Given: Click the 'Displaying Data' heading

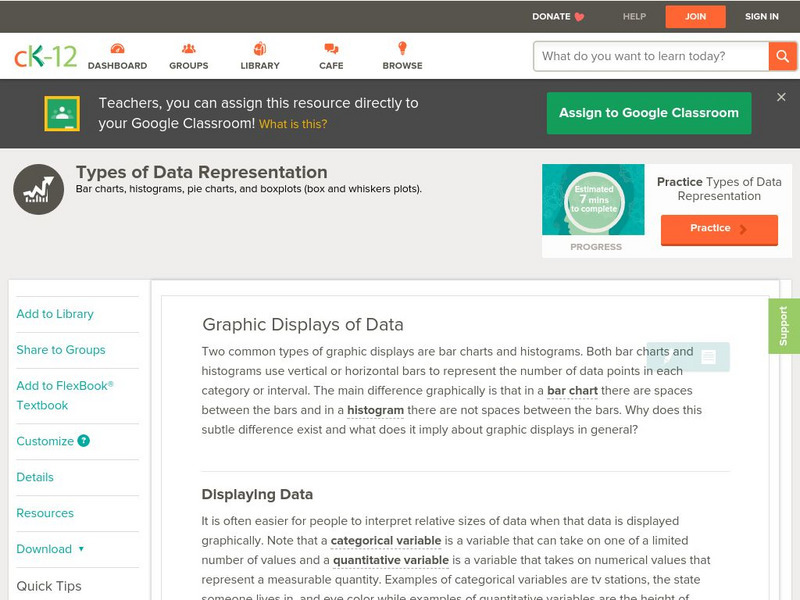Looking at the screenshot, I should point(257,494).
